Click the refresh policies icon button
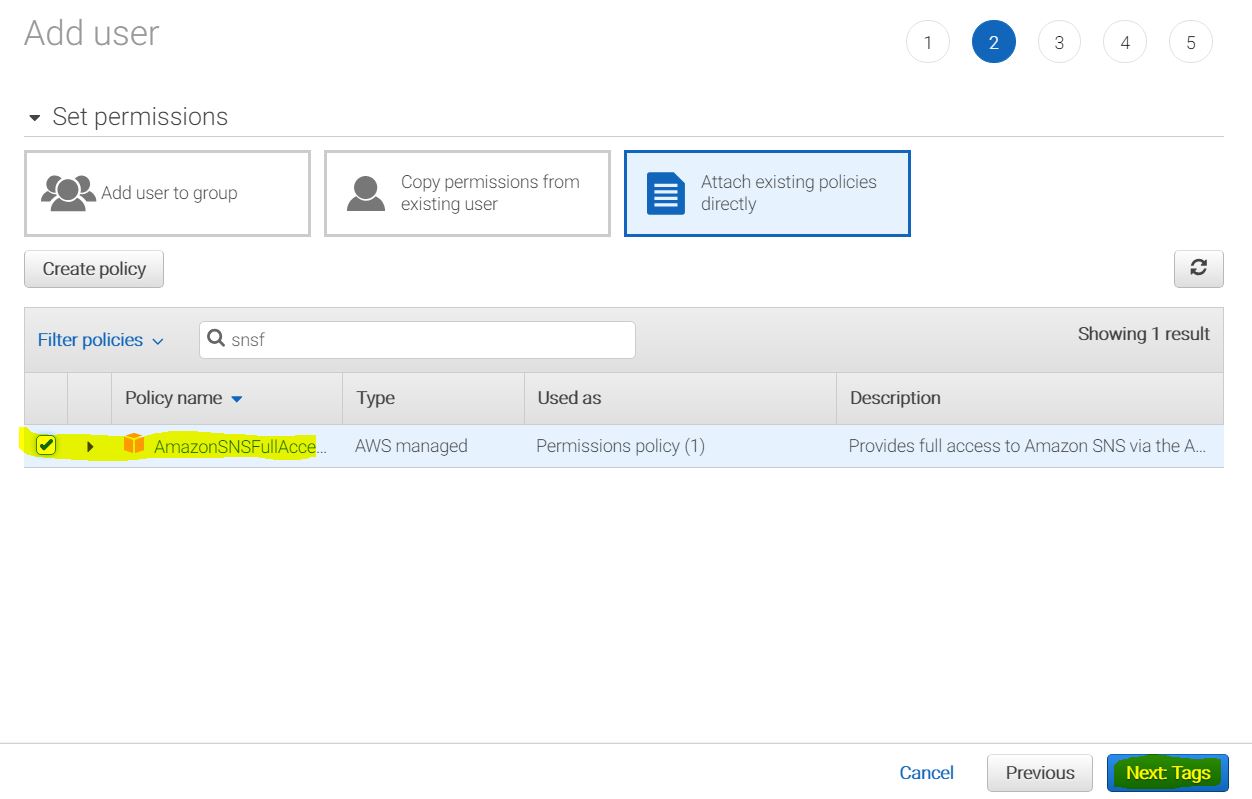The image size is (1252, 799). 1198,268
